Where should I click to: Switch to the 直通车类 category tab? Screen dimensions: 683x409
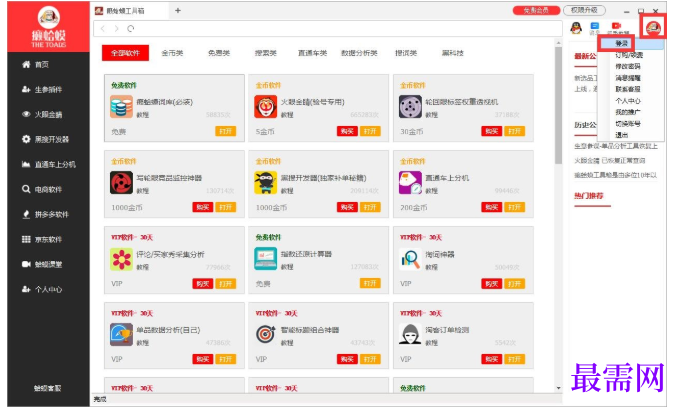coord(312,53)
